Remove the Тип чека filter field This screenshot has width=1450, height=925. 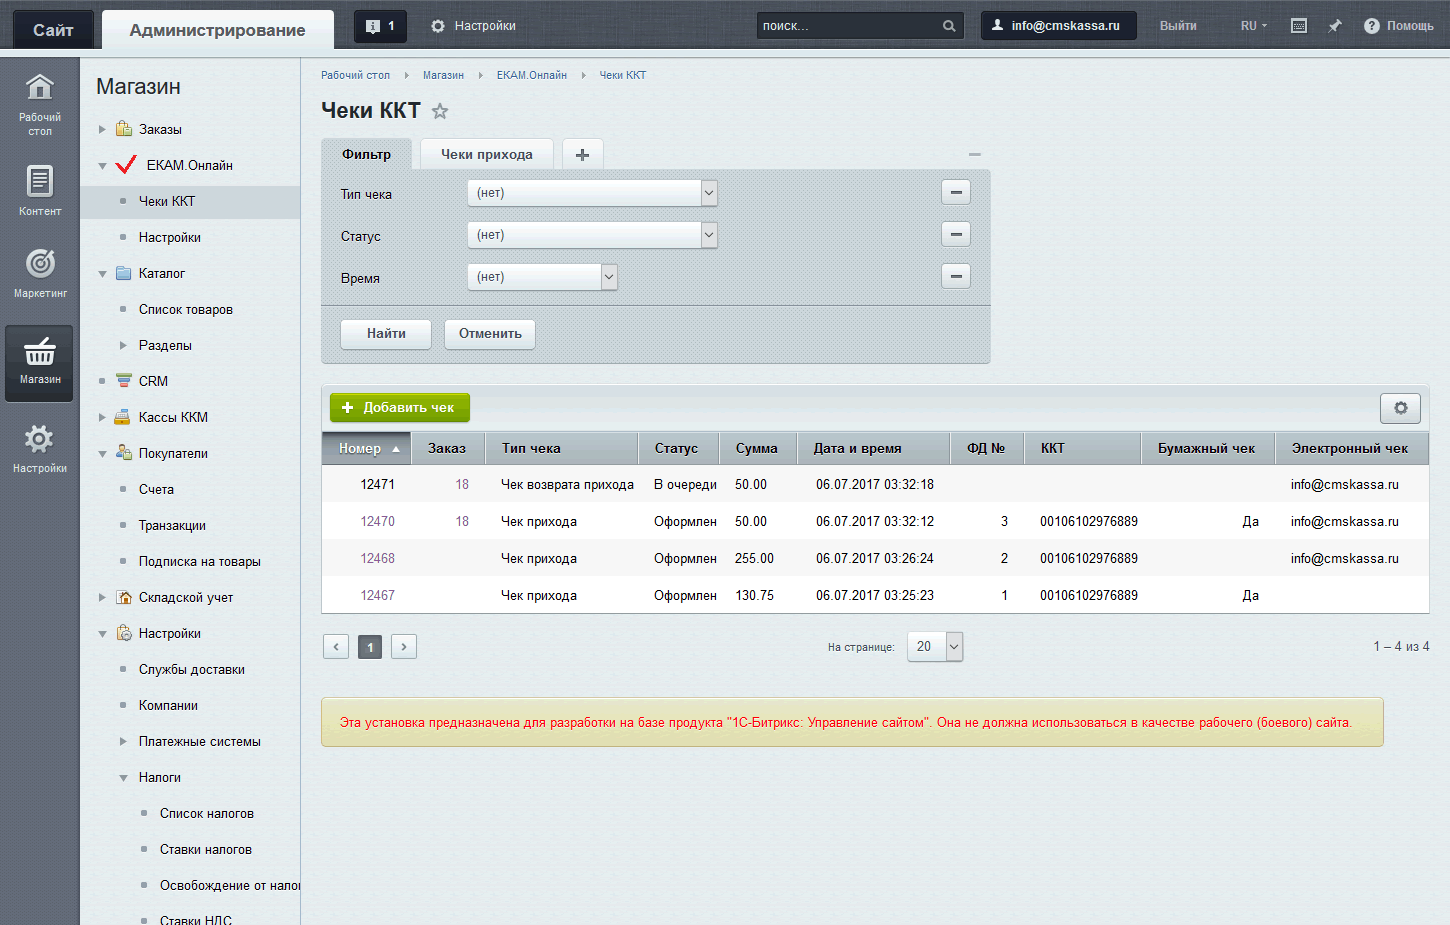point(956,192)
